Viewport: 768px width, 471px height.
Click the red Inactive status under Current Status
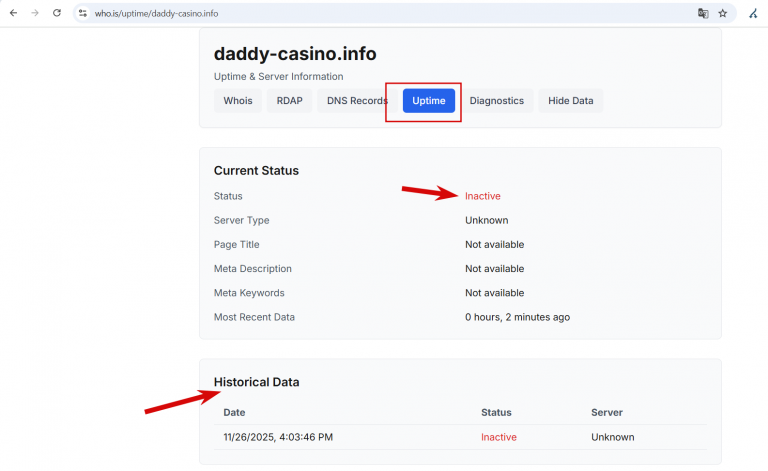pos(482,196)
